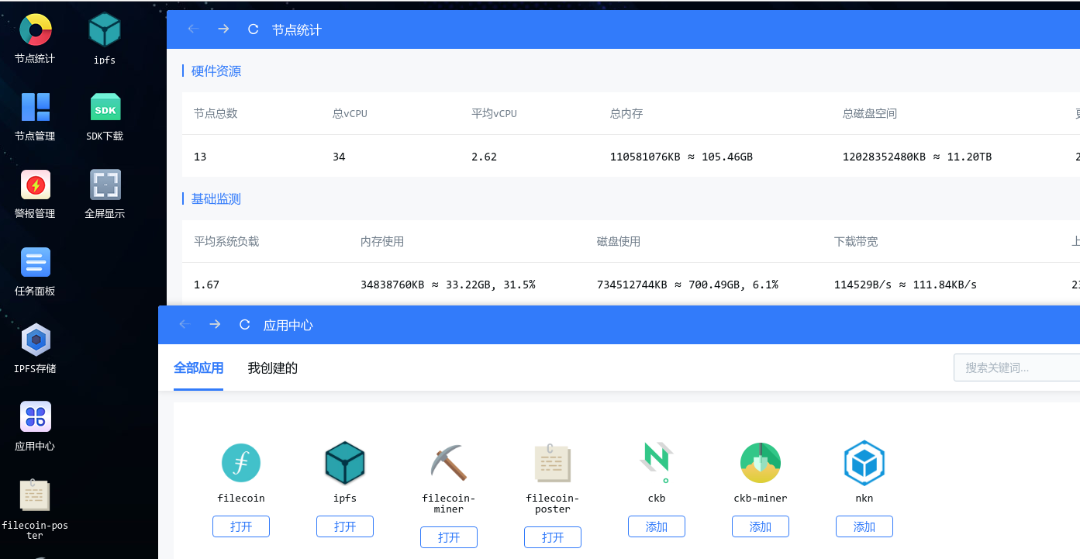The height and width of the screenshot is (559, 1080).
Task: Click the 磁盘使用 column header
Action: pos(619,242)
